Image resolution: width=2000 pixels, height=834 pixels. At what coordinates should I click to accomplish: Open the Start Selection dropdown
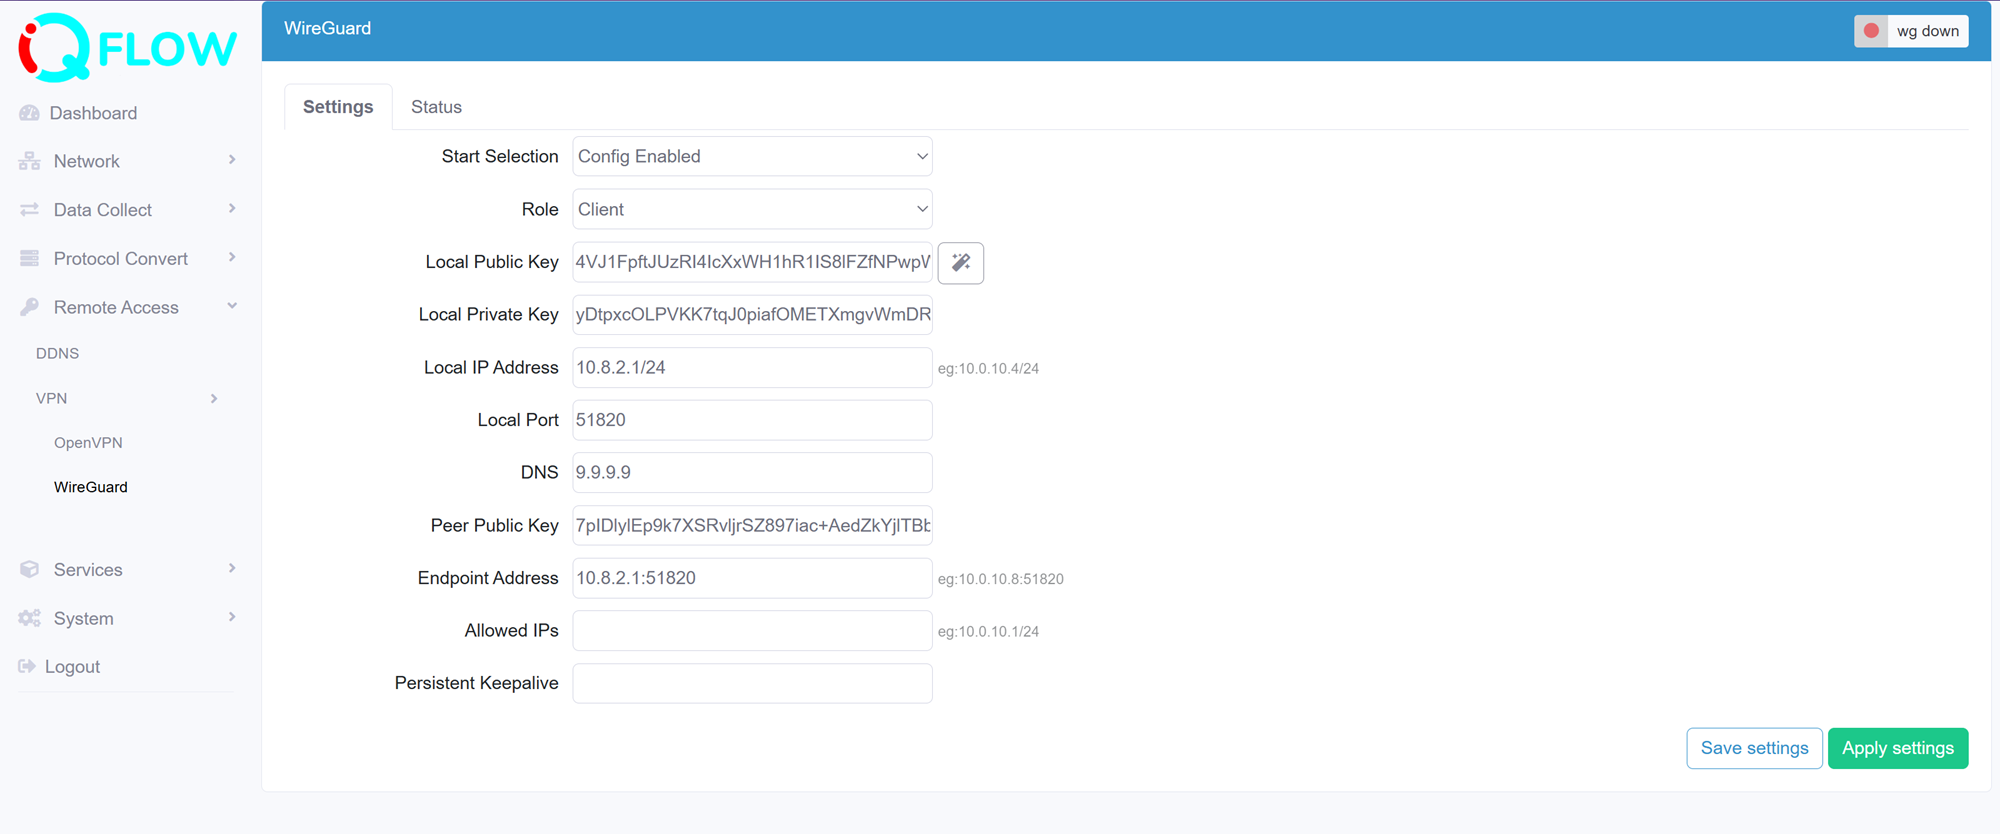pyautogui.click(x=752, y=156)
